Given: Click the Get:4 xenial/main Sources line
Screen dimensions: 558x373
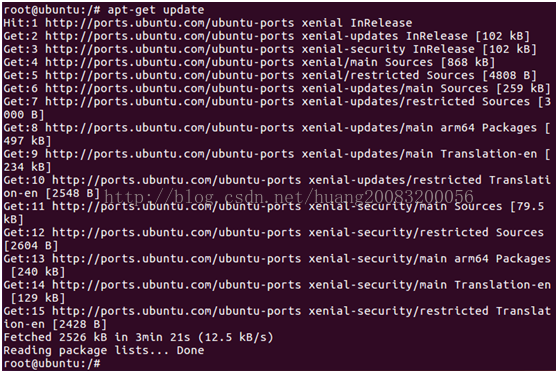Looking at the screenshot, I should [249, 62].
